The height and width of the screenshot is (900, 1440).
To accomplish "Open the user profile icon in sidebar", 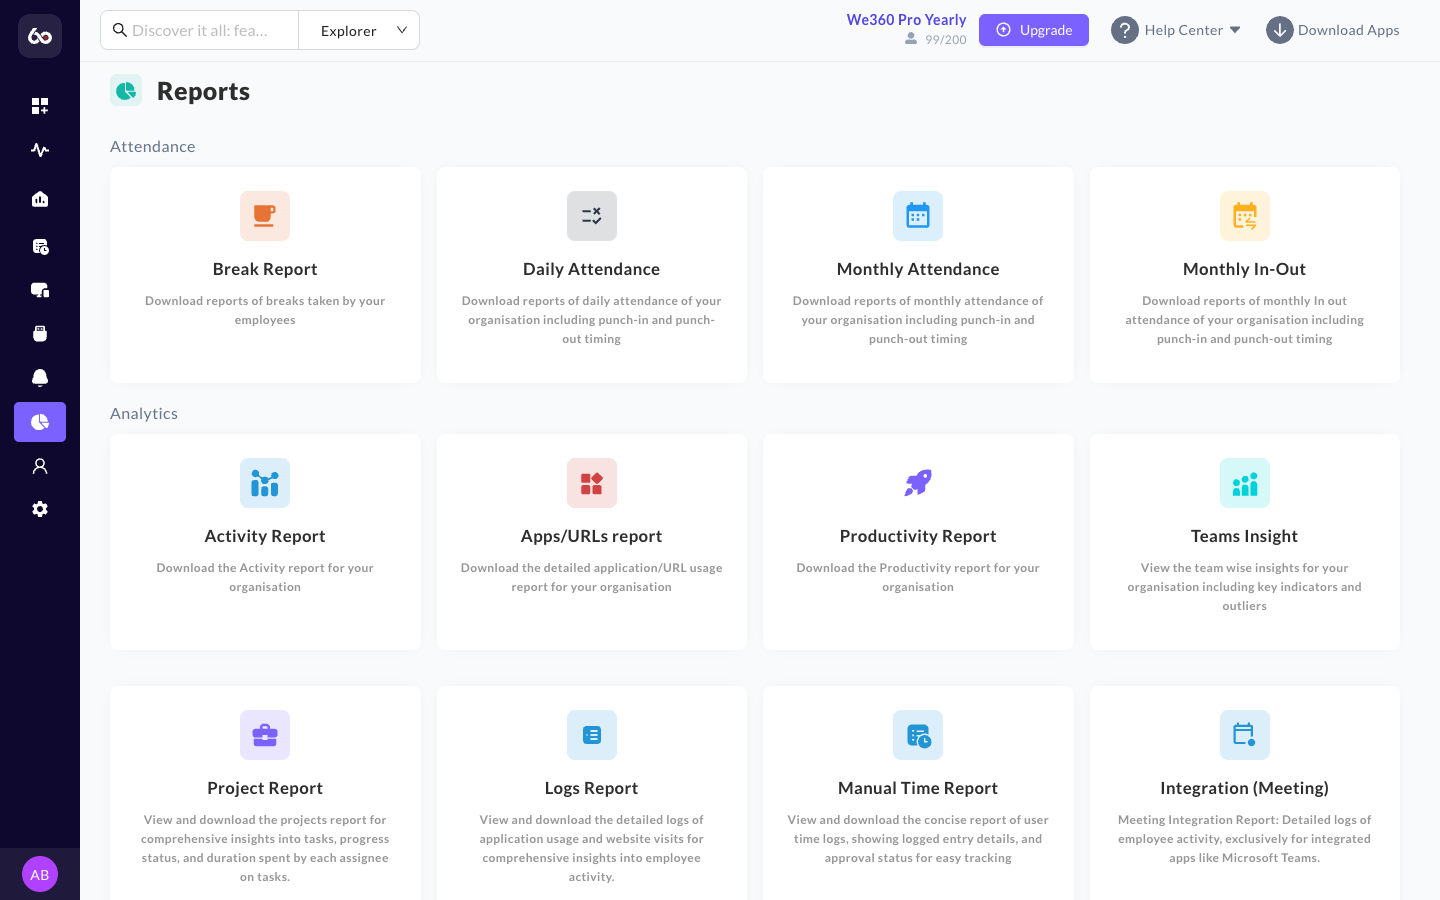I will (40, 466).
